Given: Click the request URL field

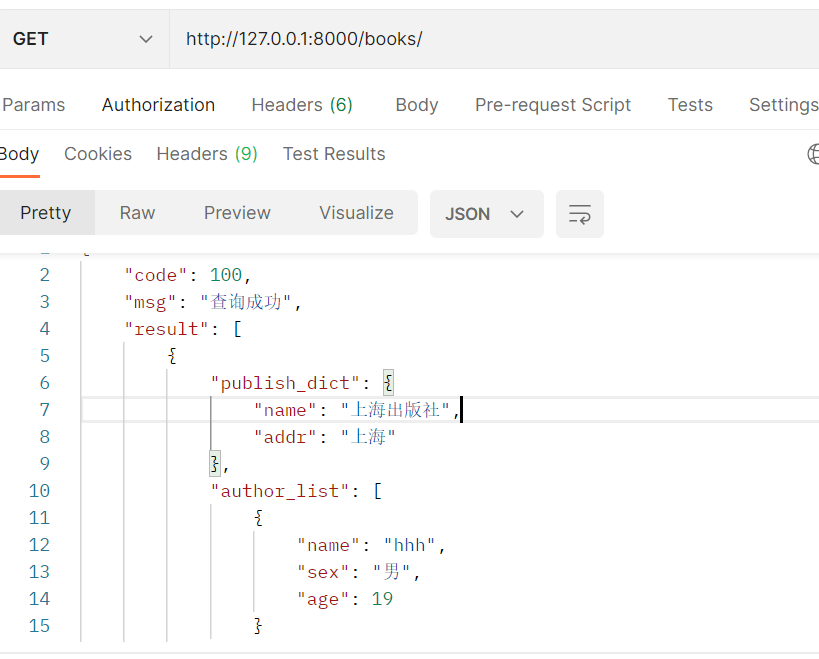Looking at the screenshot, I should (x=490, y=39).
